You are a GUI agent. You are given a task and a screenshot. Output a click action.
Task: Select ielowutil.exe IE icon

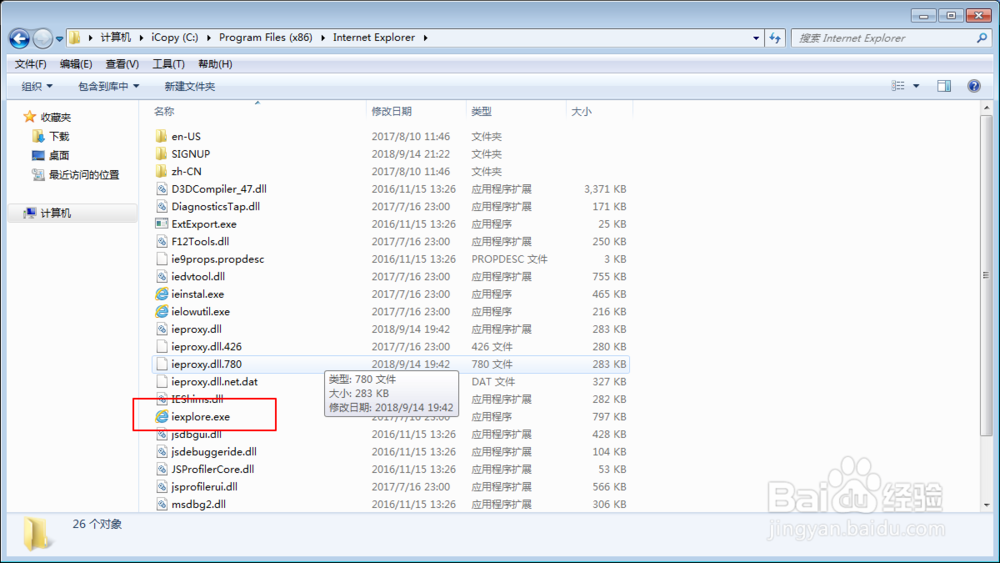pyautogui.click(x=162, y=311)
